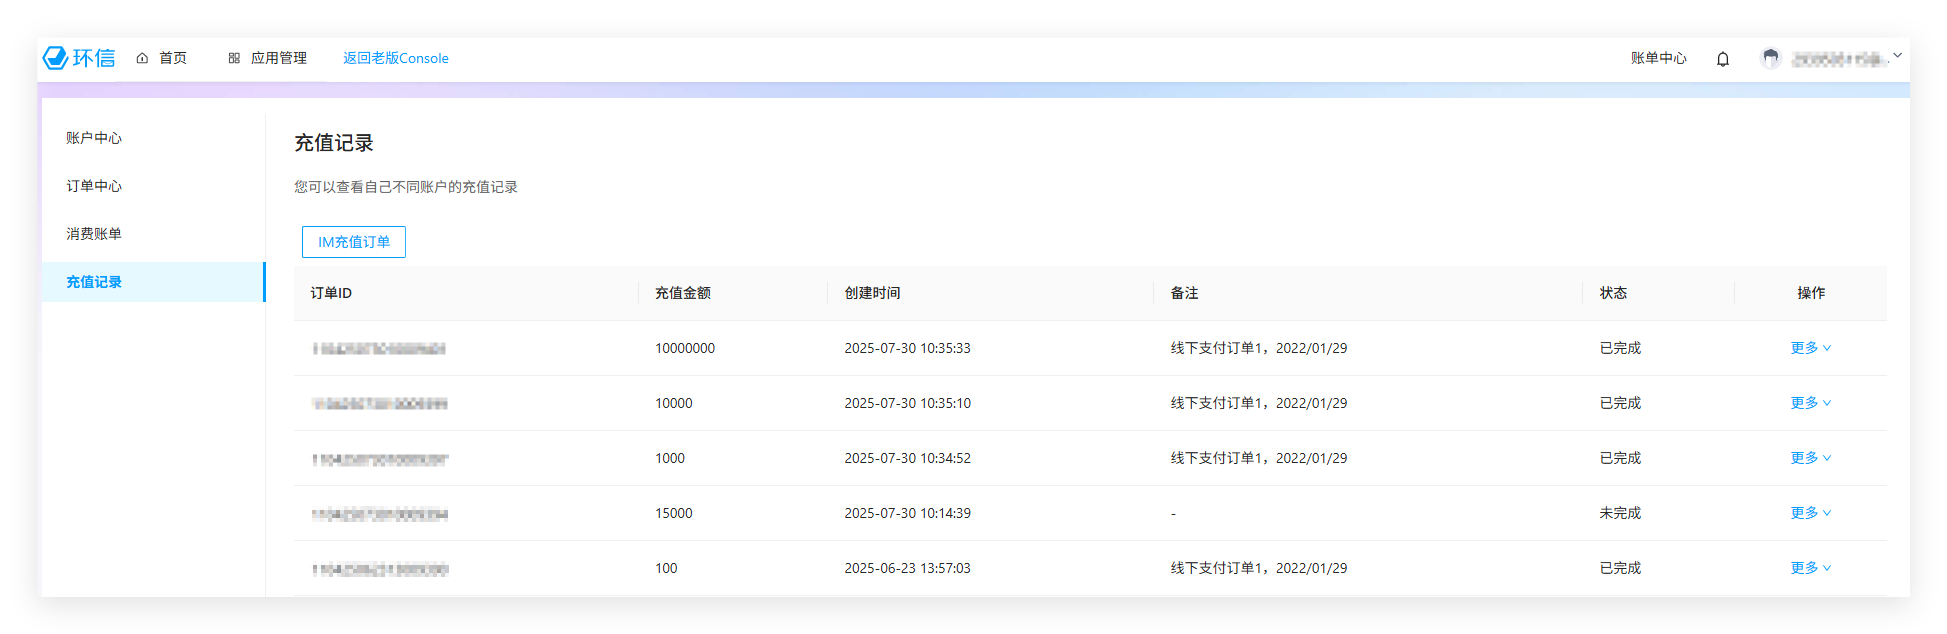The width and height of the screenshot is (1947, 634).
Task: Click the IM充值订单 button
Action: click(x=354, y=242)
